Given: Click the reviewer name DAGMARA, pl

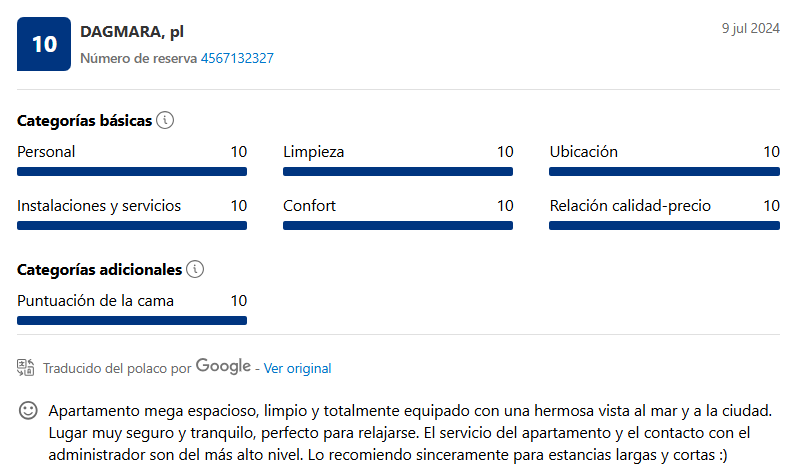Looking at the screenshot, I should click(132, 32).
